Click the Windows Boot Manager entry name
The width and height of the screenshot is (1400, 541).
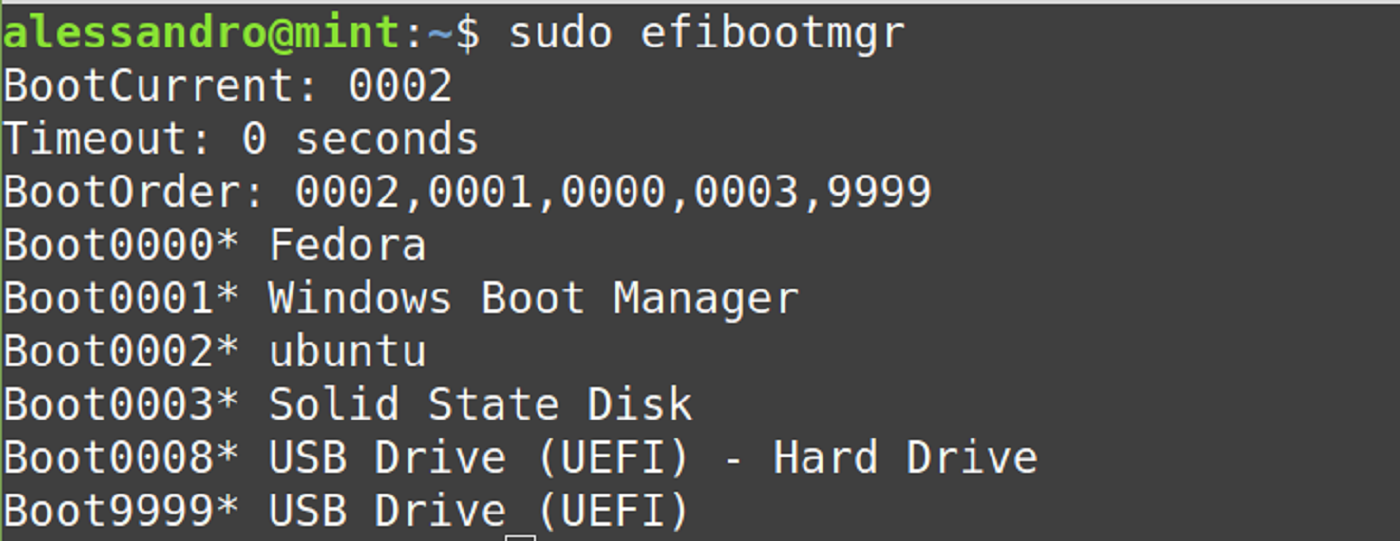(533, 298)
